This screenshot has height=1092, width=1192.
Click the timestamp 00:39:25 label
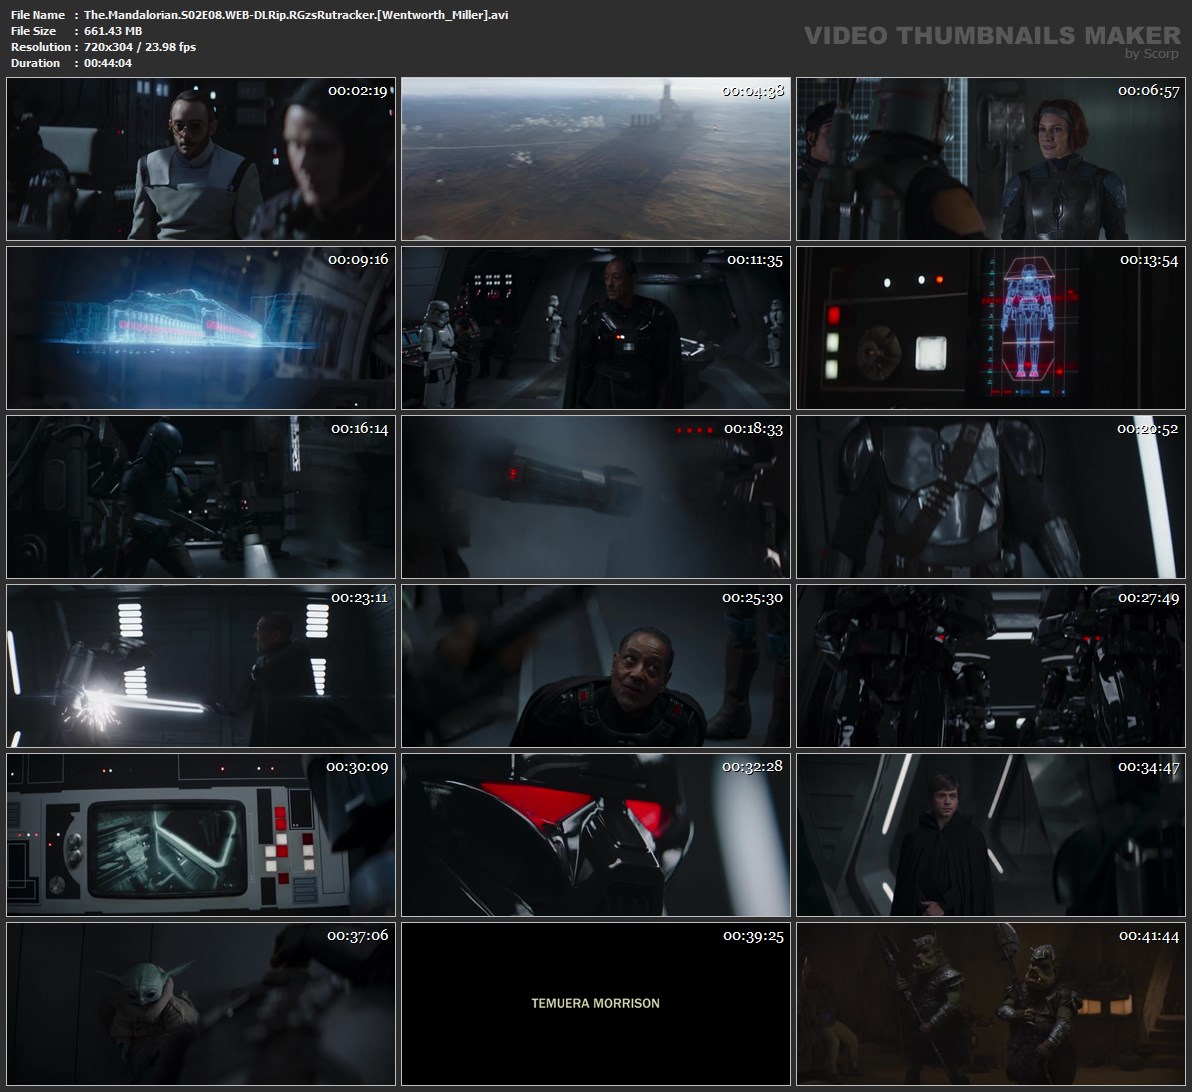click(x=753, y=936)
